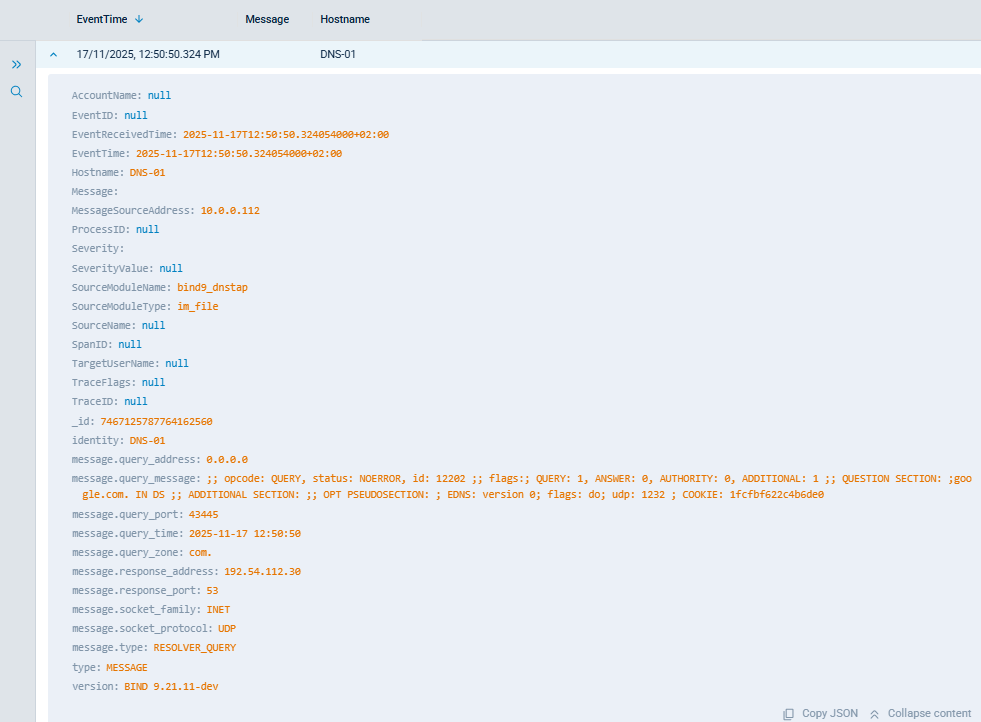This screenshot has height=722, width=981.
Task: Click the Severity field label
Action: 98,248
